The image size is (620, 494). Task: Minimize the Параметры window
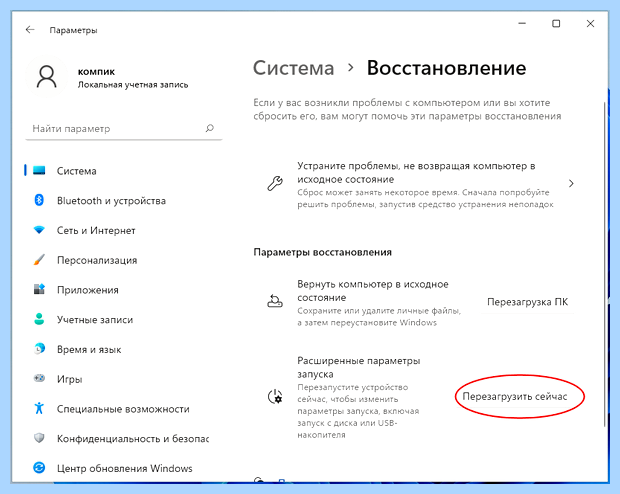coord(522,24)
